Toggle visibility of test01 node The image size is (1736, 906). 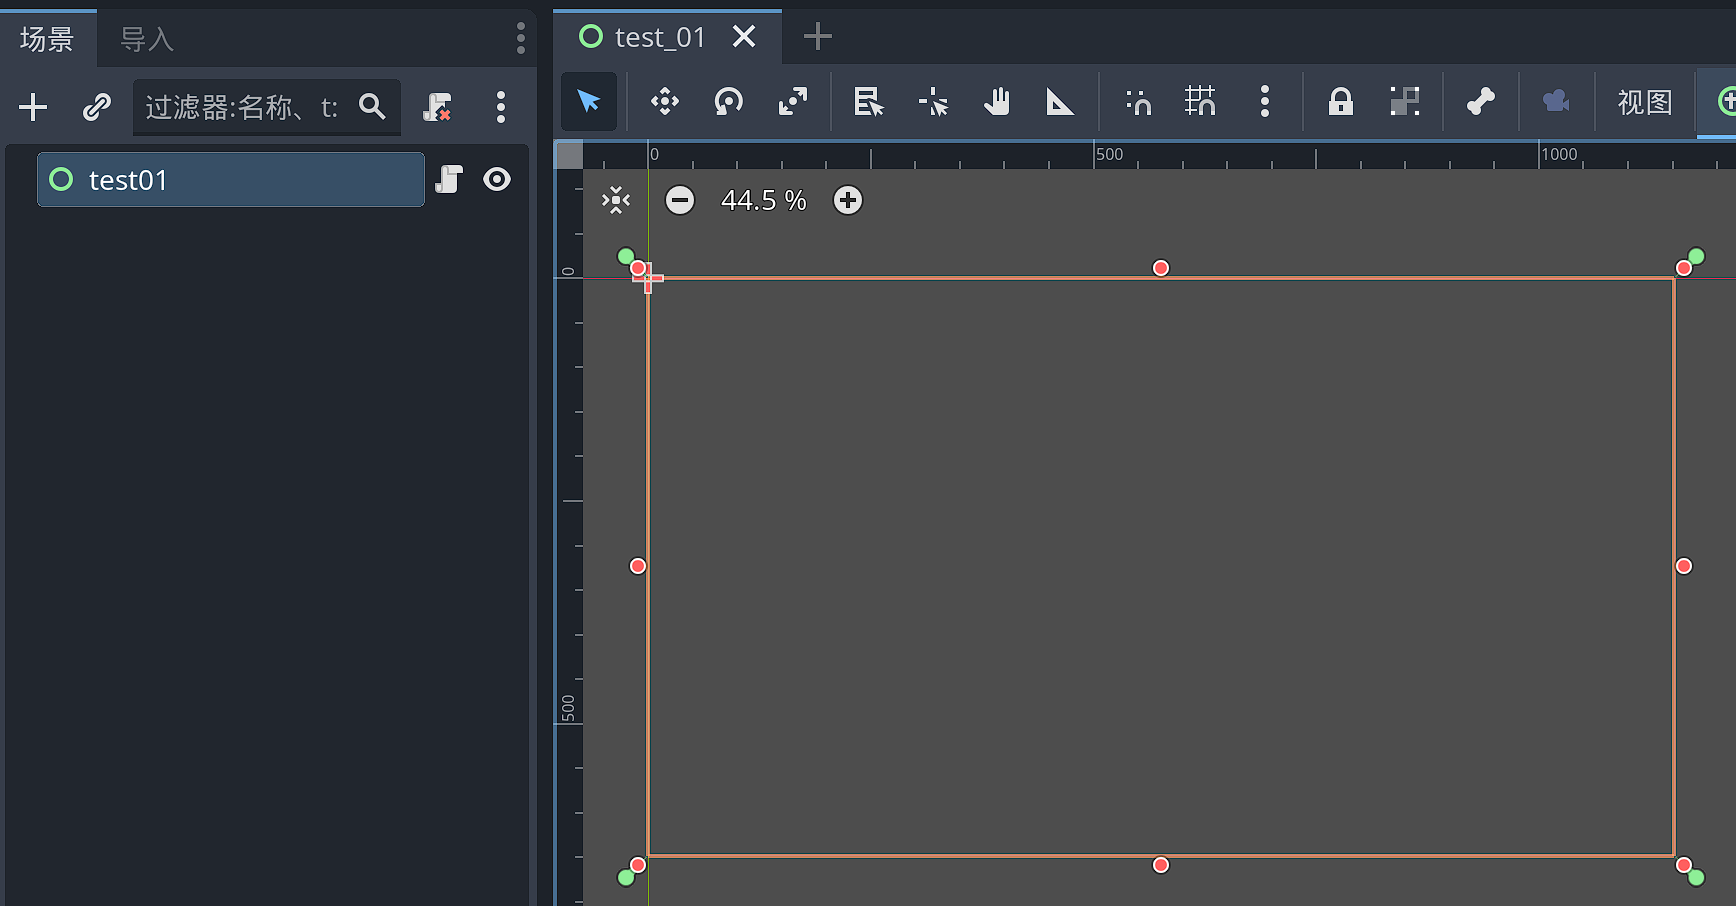(x=497, y=179)
